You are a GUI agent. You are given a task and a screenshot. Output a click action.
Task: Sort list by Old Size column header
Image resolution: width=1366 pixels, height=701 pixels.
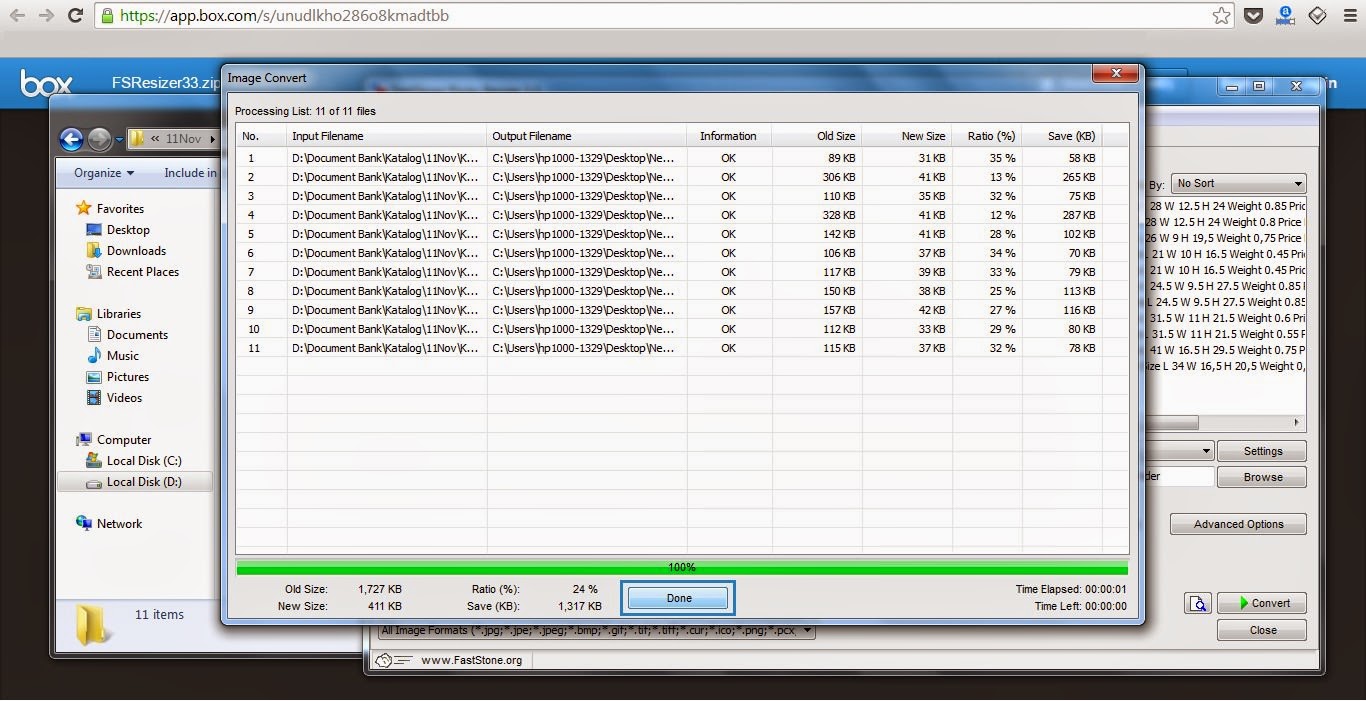point(816,136)
